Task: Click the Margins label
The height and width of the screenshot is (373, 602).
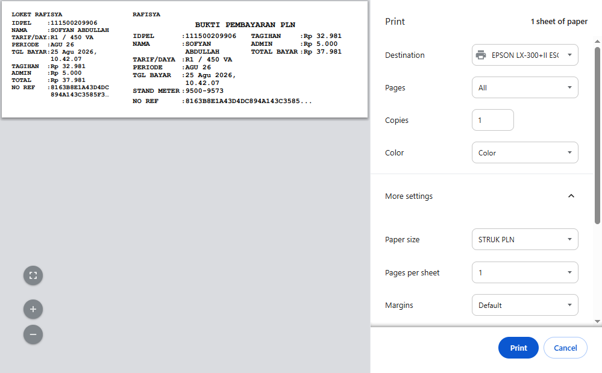Action: tap(399, 305)
